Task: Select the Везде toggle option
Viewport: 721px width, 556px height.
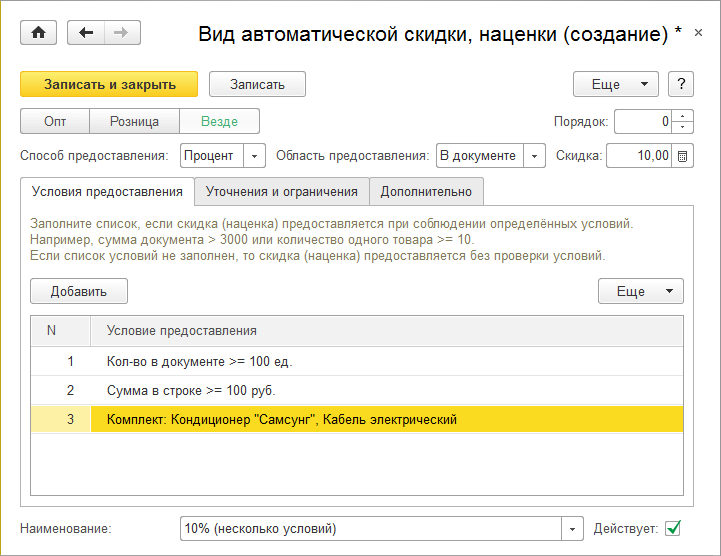Action: (x=219, y=122)
